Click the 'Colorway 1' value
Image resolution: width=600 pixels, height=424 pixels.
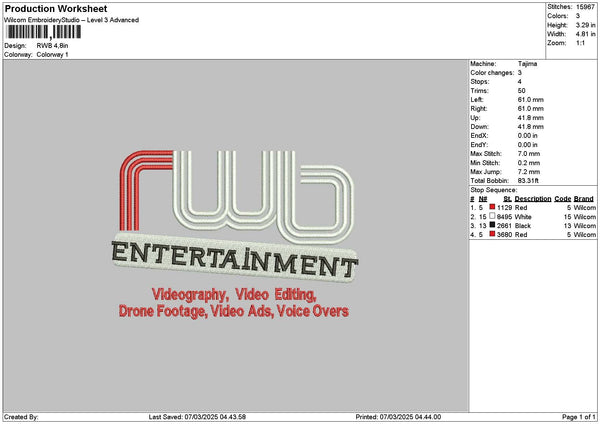(52, 55)
